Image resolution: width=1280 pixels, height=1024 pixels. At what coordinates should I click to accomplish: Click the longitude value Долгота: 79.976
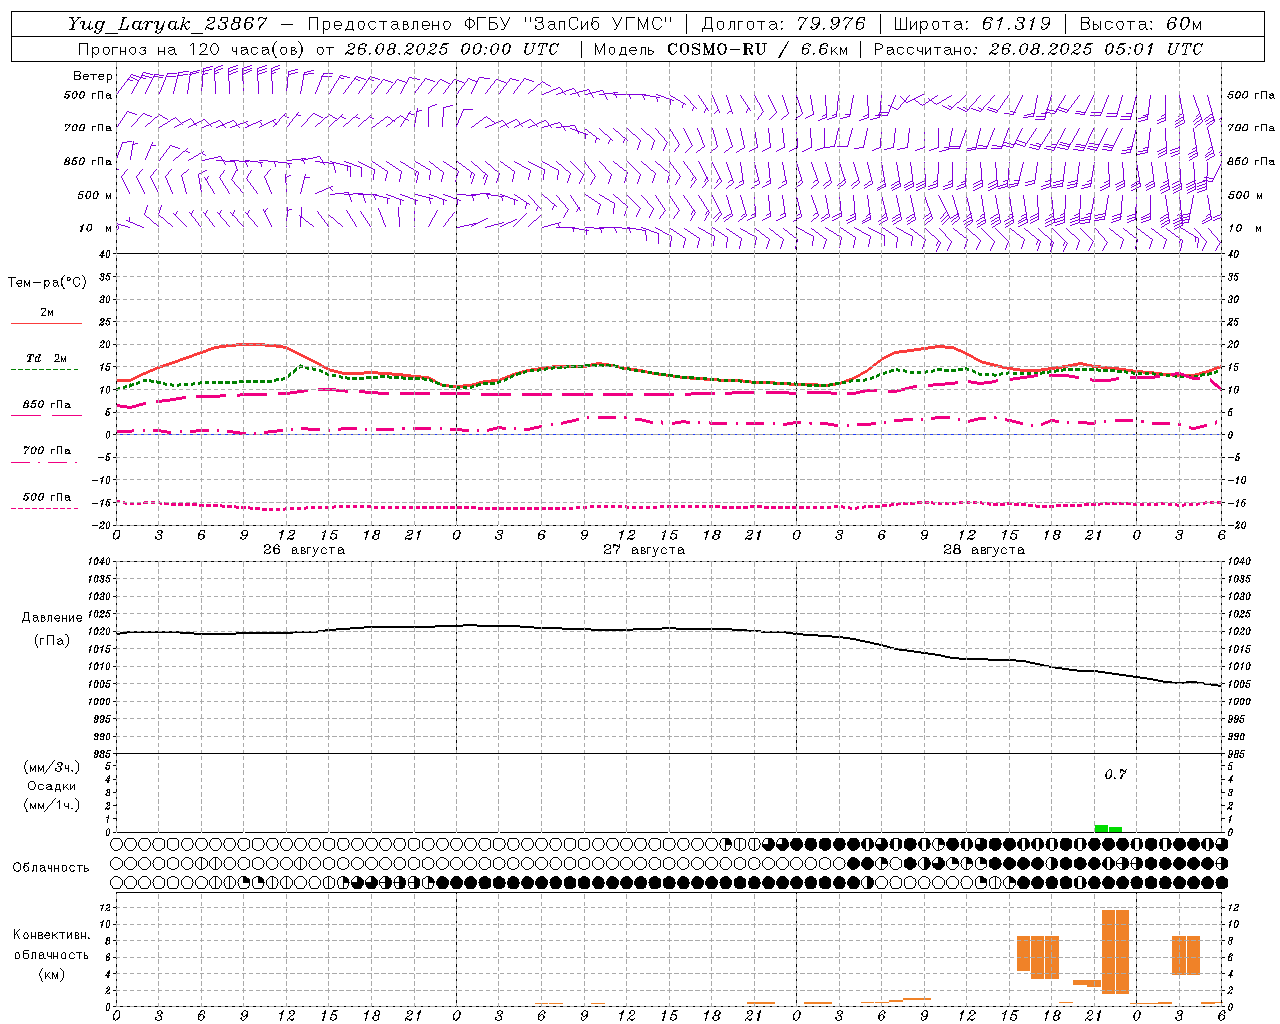click(783, 24)
